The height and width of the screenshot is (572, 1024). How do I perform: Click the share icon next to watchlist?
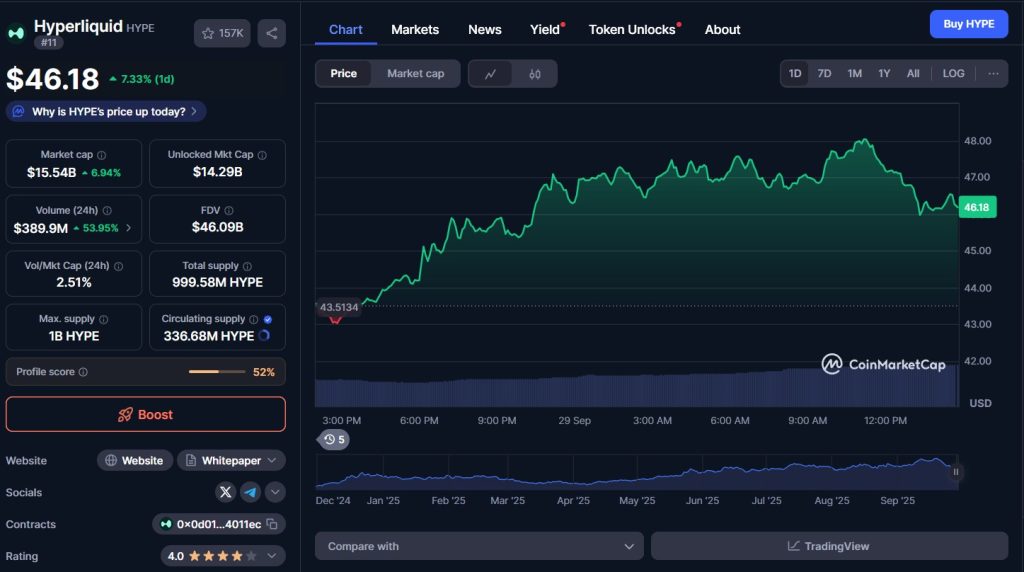click(x=271, y=33)
